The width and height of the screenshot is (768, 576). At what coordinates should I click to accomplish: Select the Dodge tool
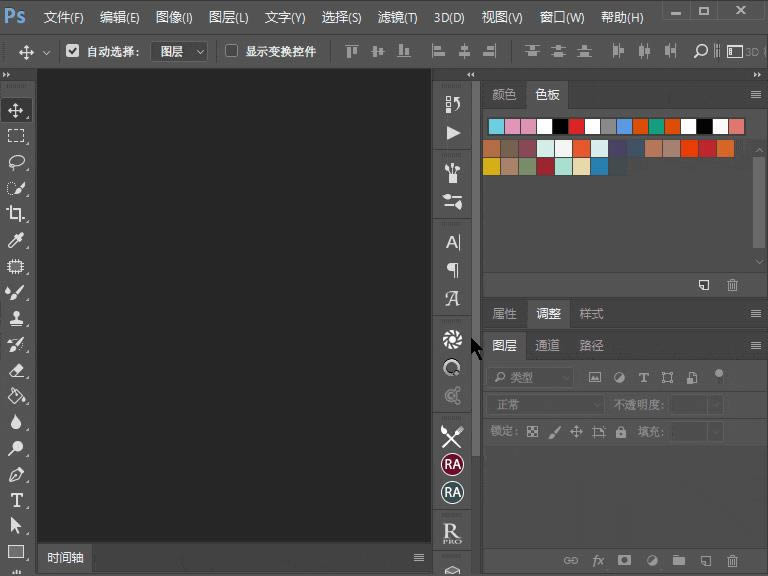(x=16, y=448)
